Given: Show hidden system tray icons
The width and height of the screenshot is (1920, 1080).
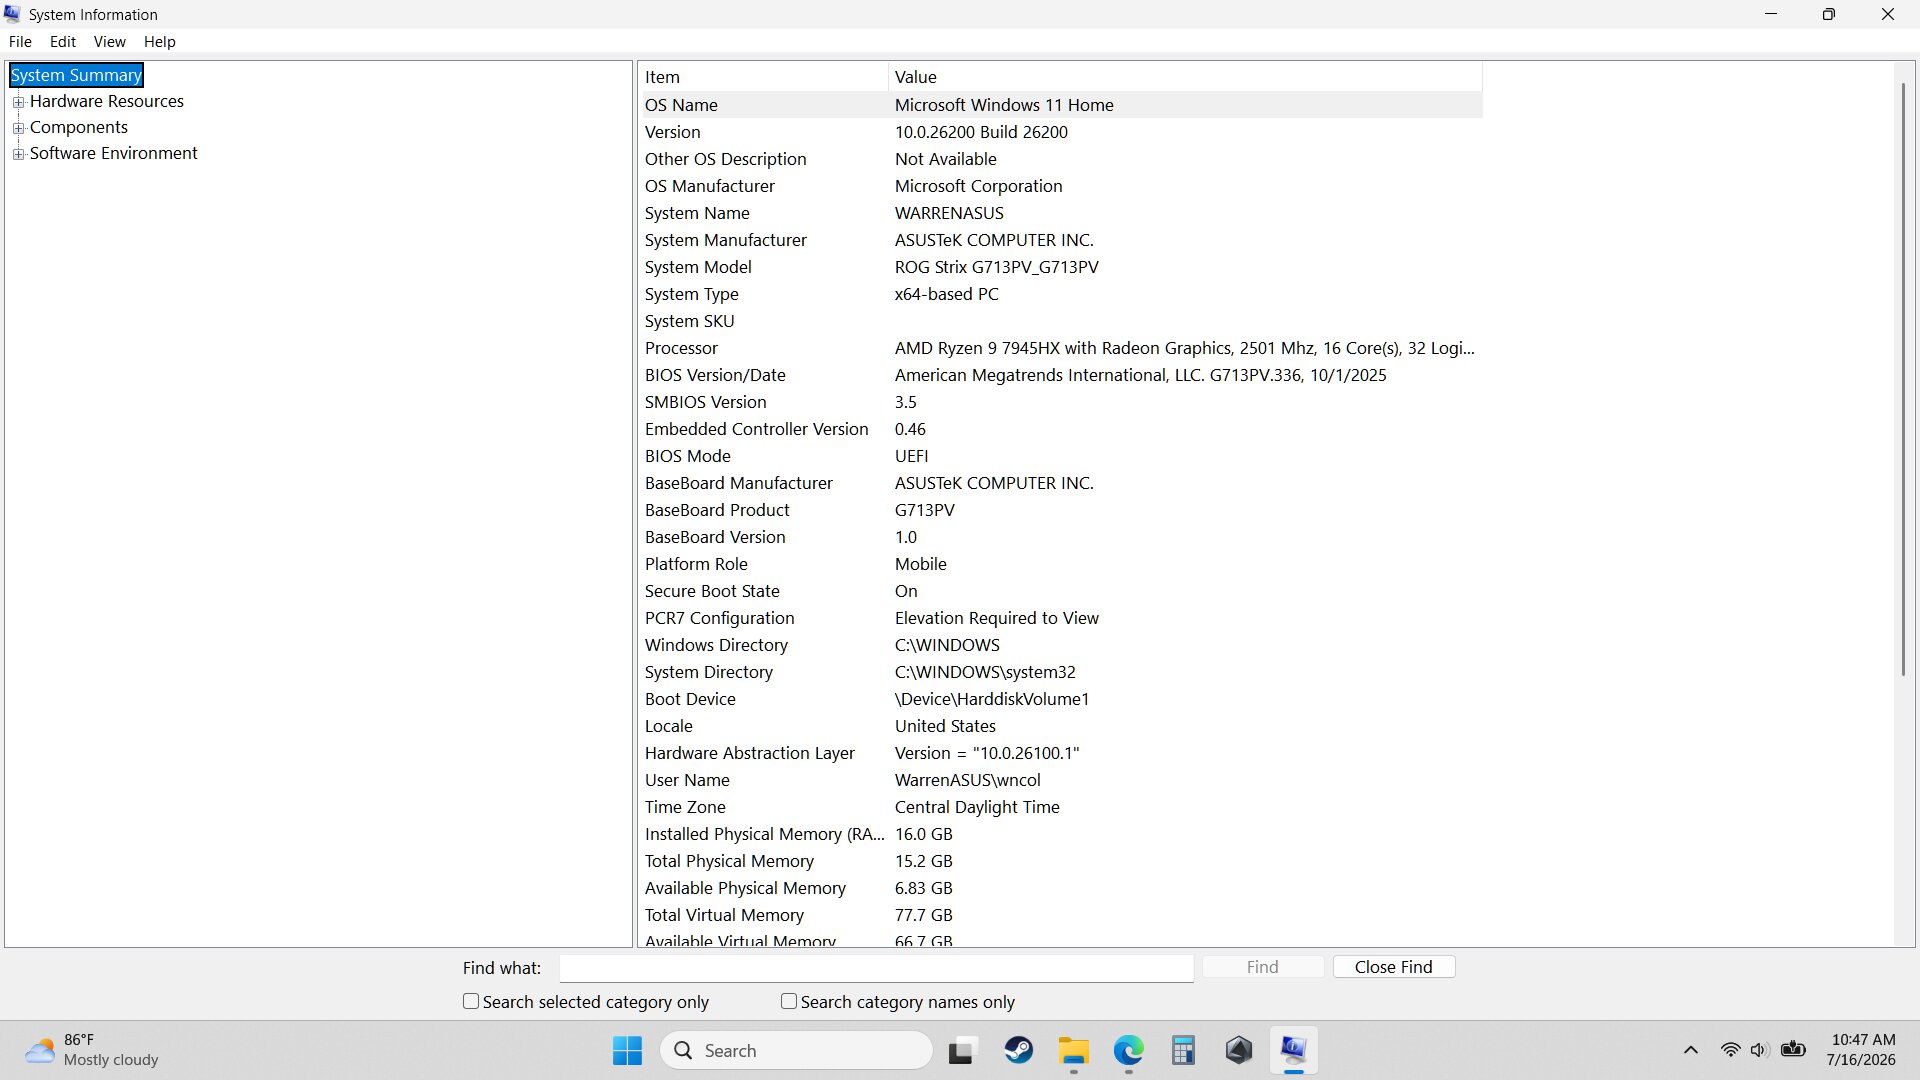Looking at the screenshot, I should point(1691,1050).
